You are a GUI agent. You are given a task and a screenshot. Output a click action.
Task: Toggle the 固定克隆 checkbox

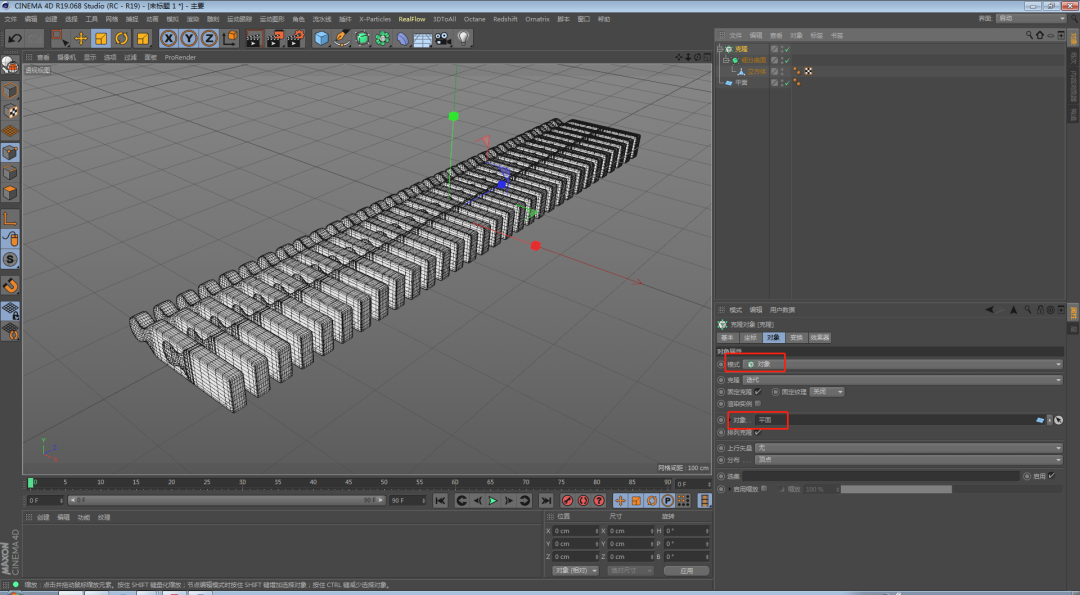tap(758, 392)
